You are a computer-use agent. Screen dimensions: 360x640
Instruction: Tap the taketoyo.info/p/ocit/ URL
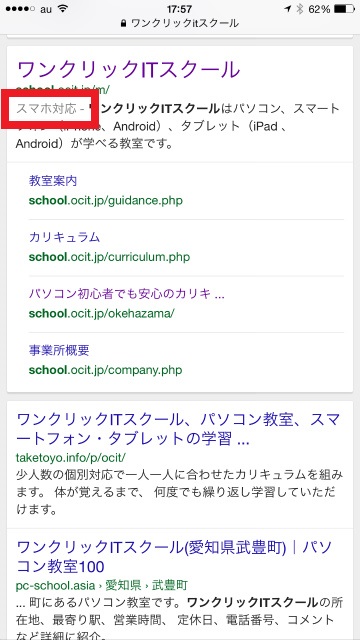(71, 457)
